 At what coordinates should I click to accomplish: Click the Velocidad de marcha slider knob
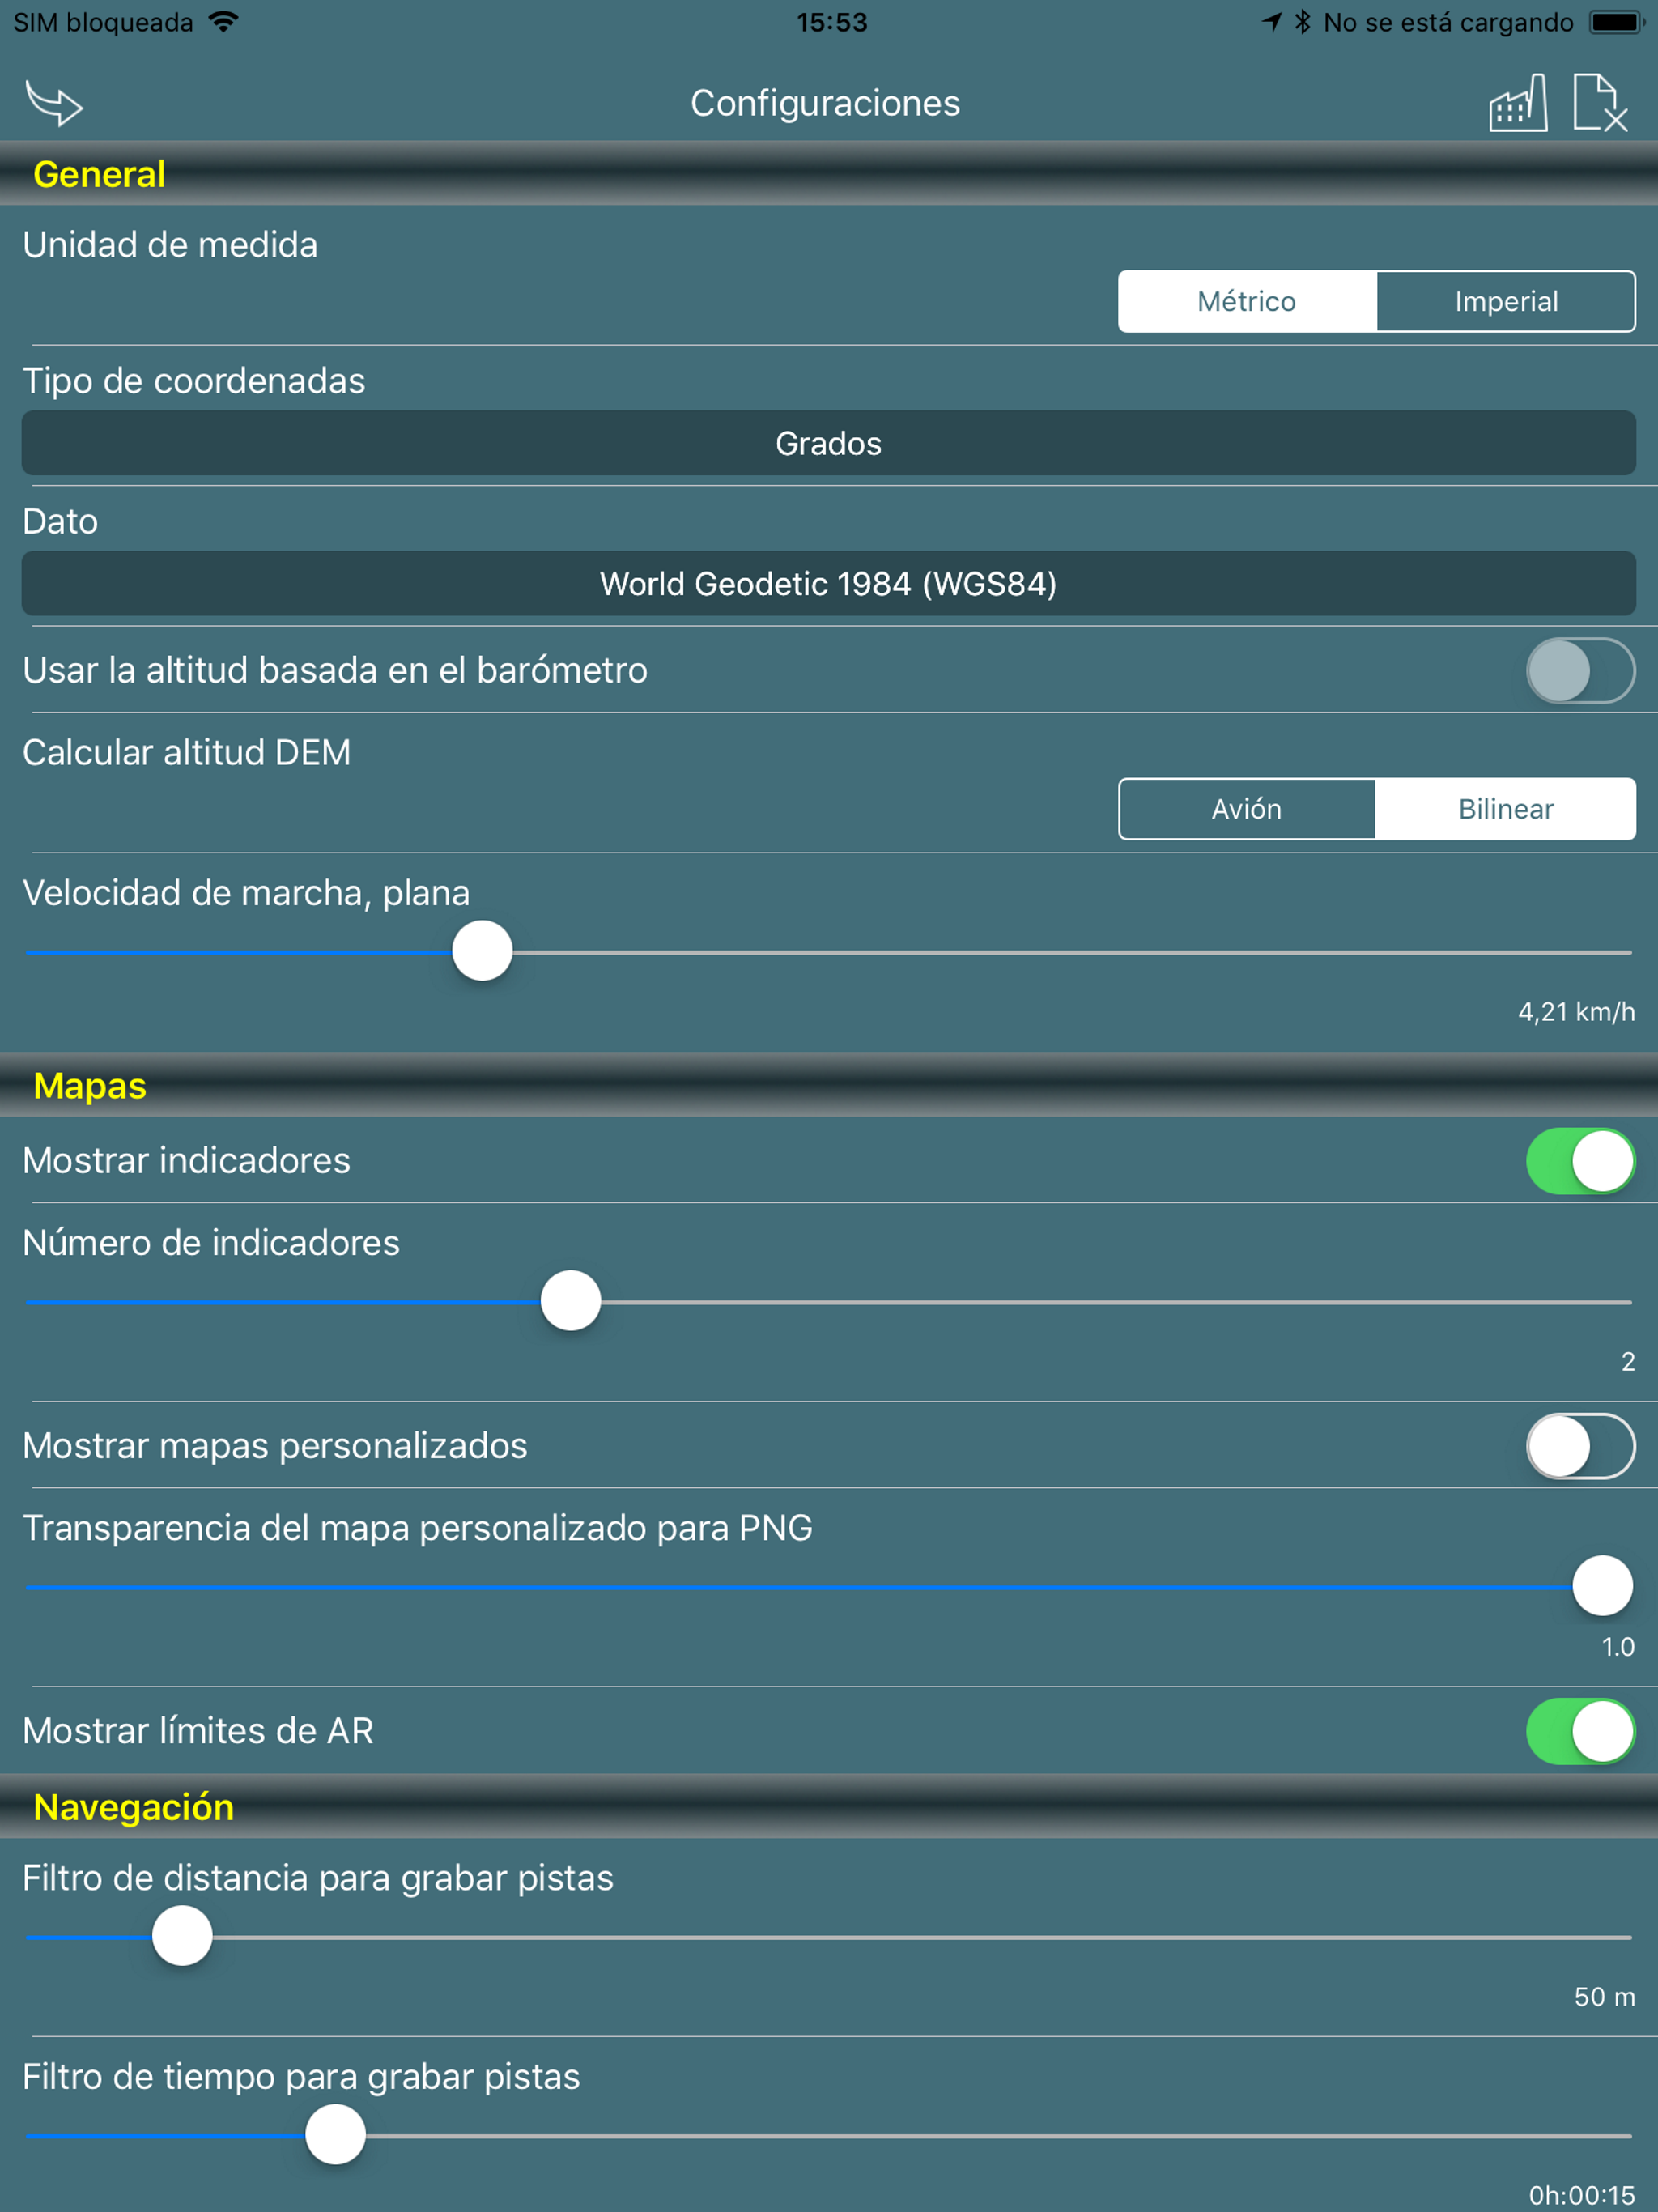(x=482, y=951)
